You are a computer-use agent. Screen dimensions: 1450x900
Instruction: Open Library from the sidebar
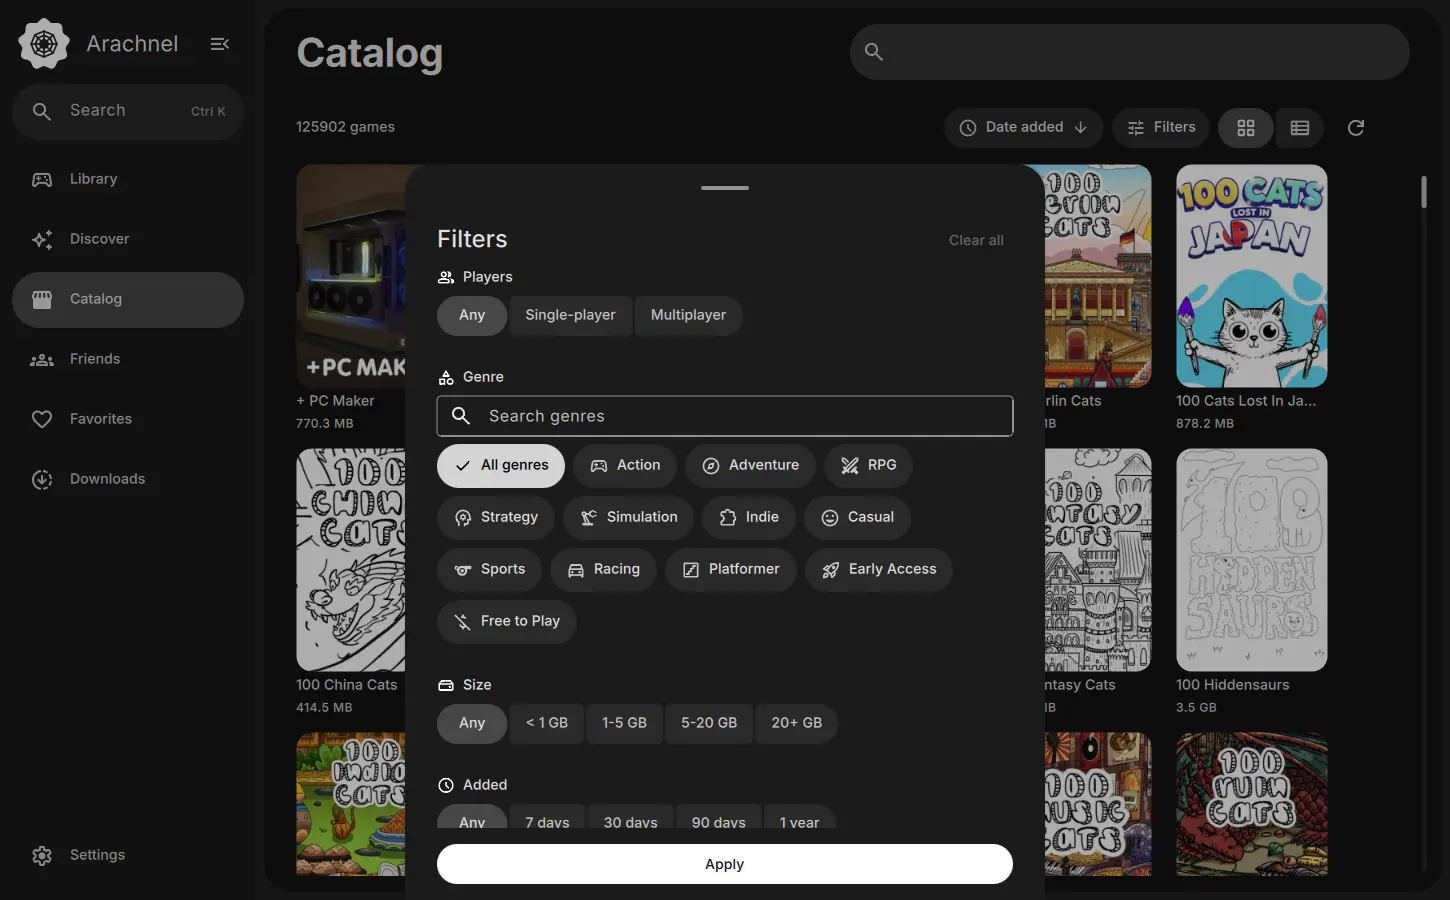pos(128,179)
